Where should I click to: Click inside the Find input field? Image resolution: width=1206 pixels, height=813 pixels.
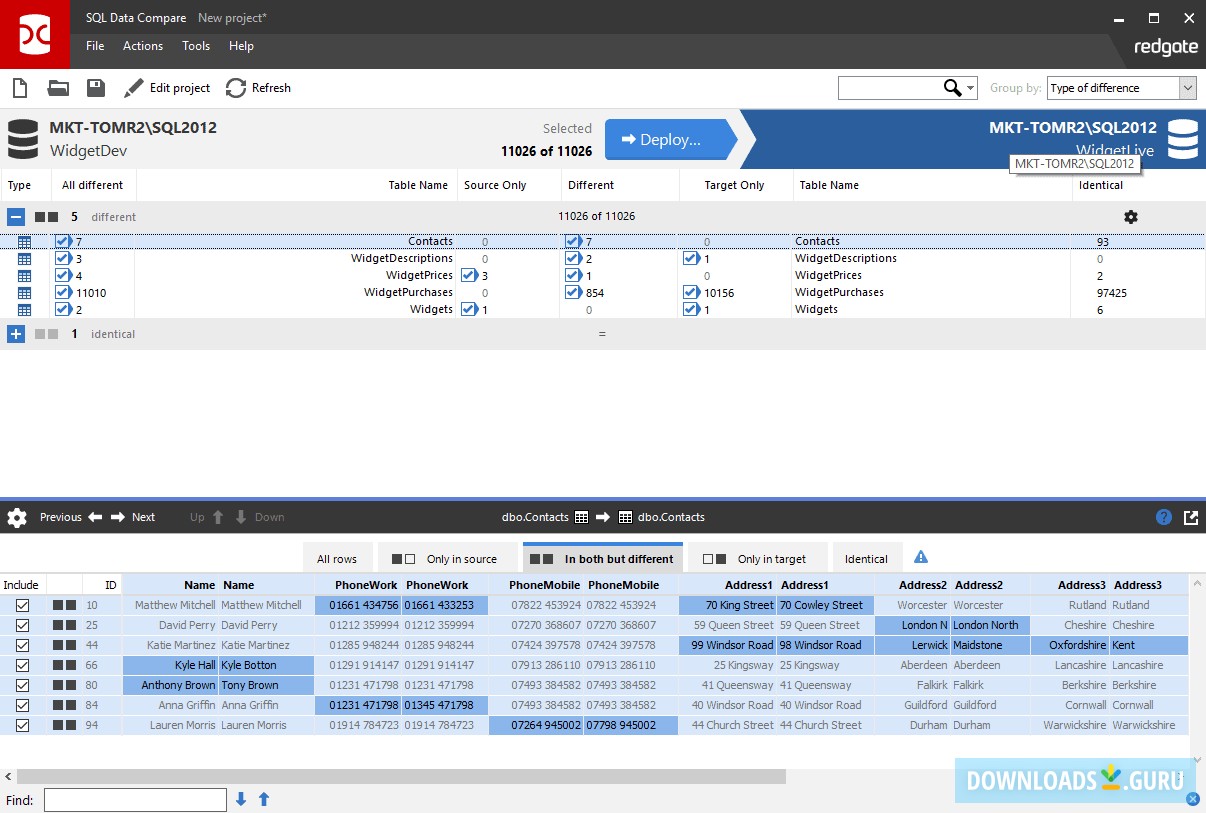click(x=134, y=799)
